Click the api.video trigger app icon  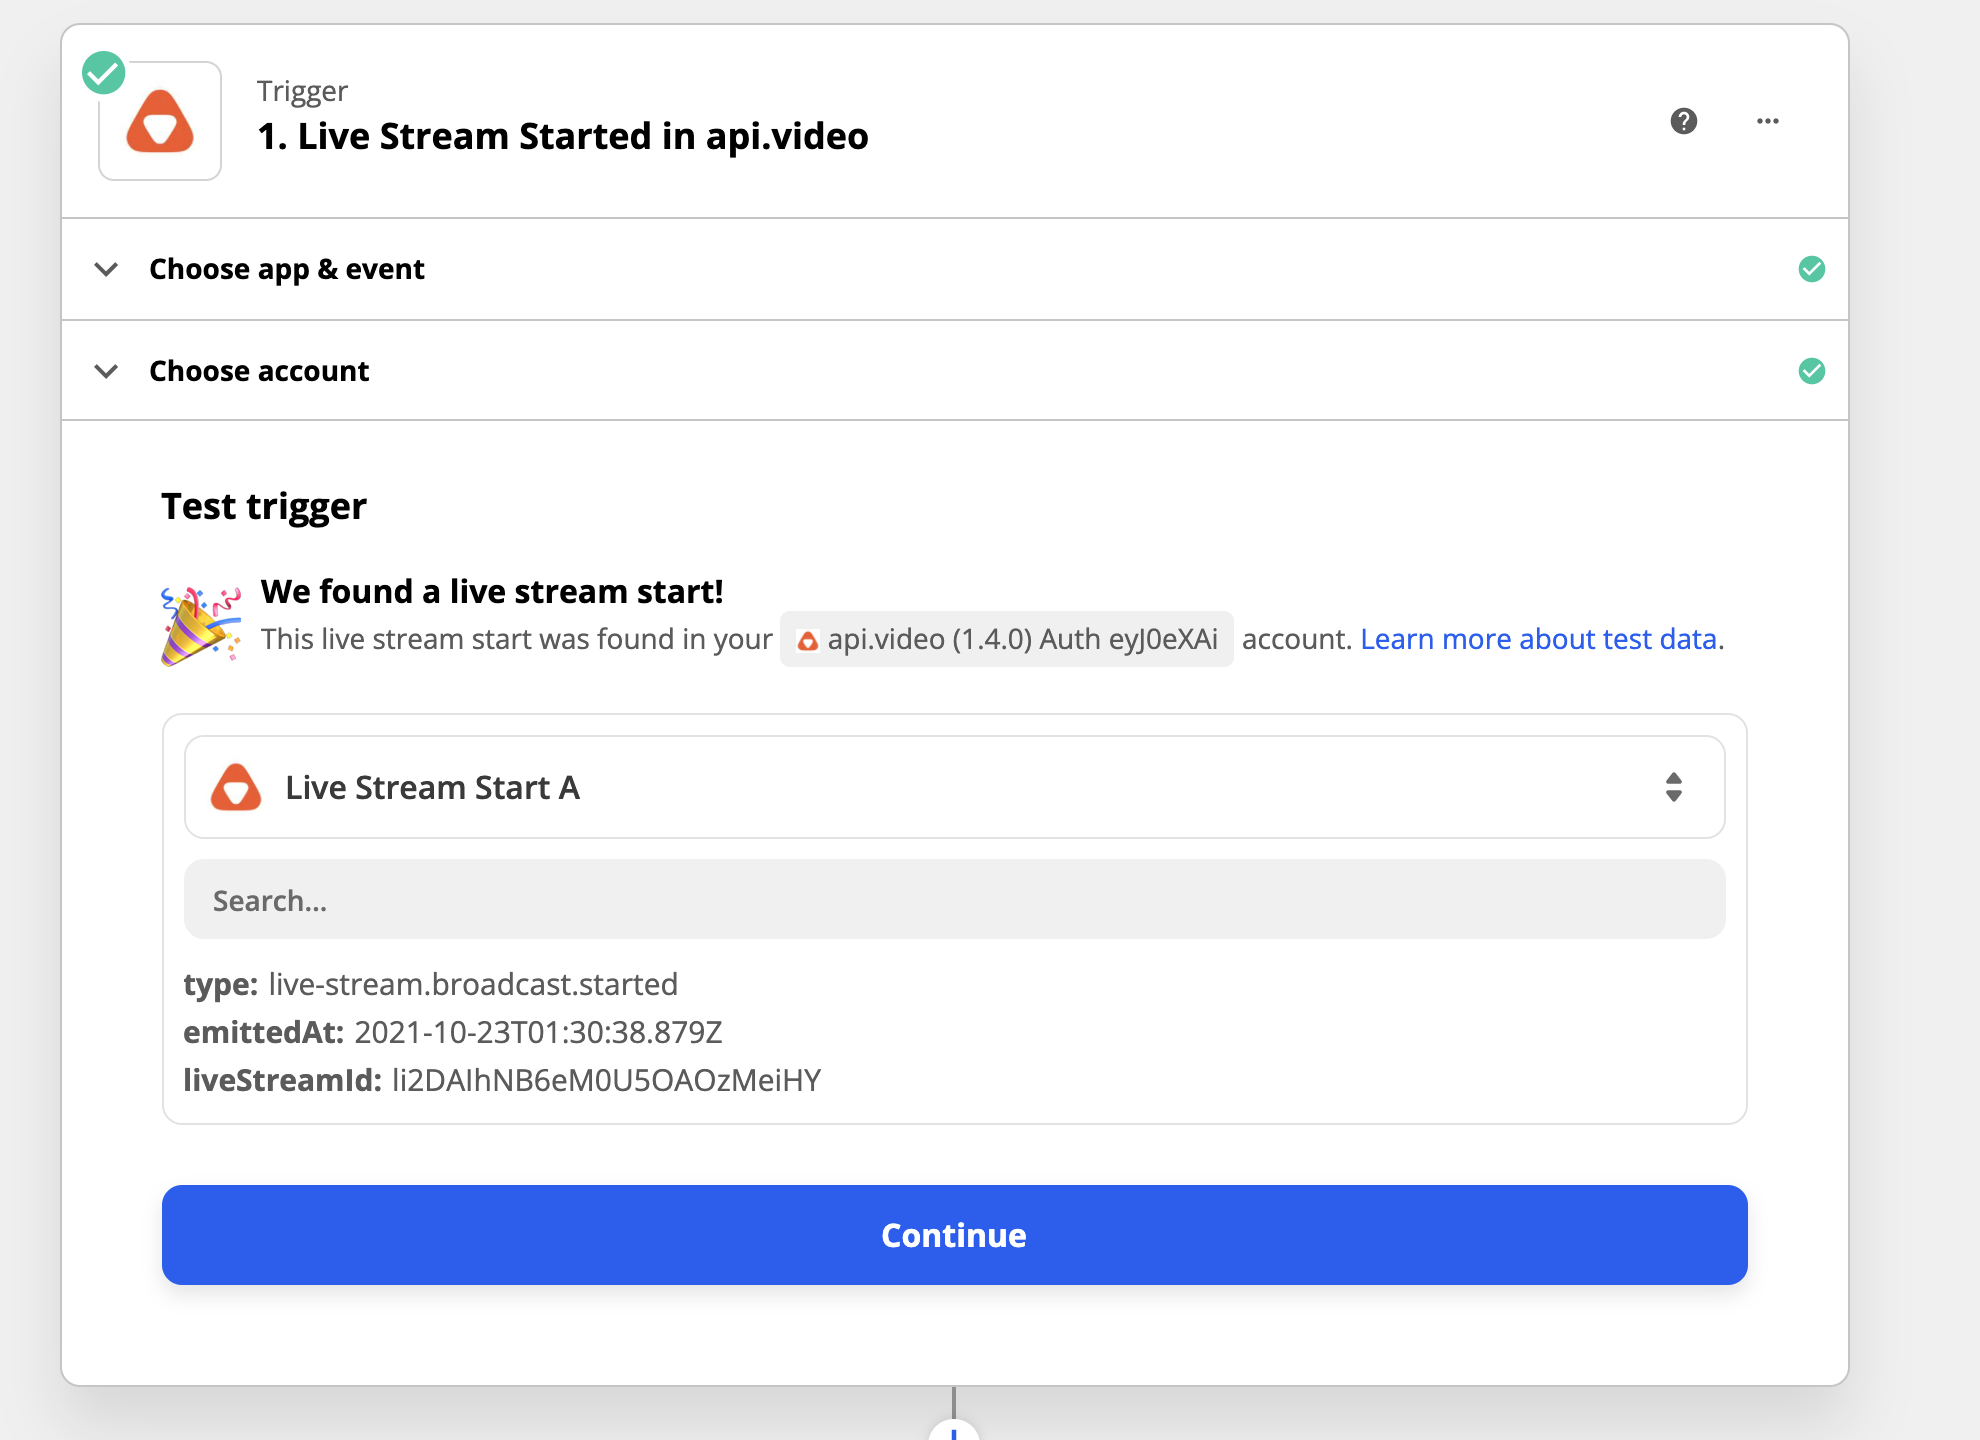(x=160, y=120)
